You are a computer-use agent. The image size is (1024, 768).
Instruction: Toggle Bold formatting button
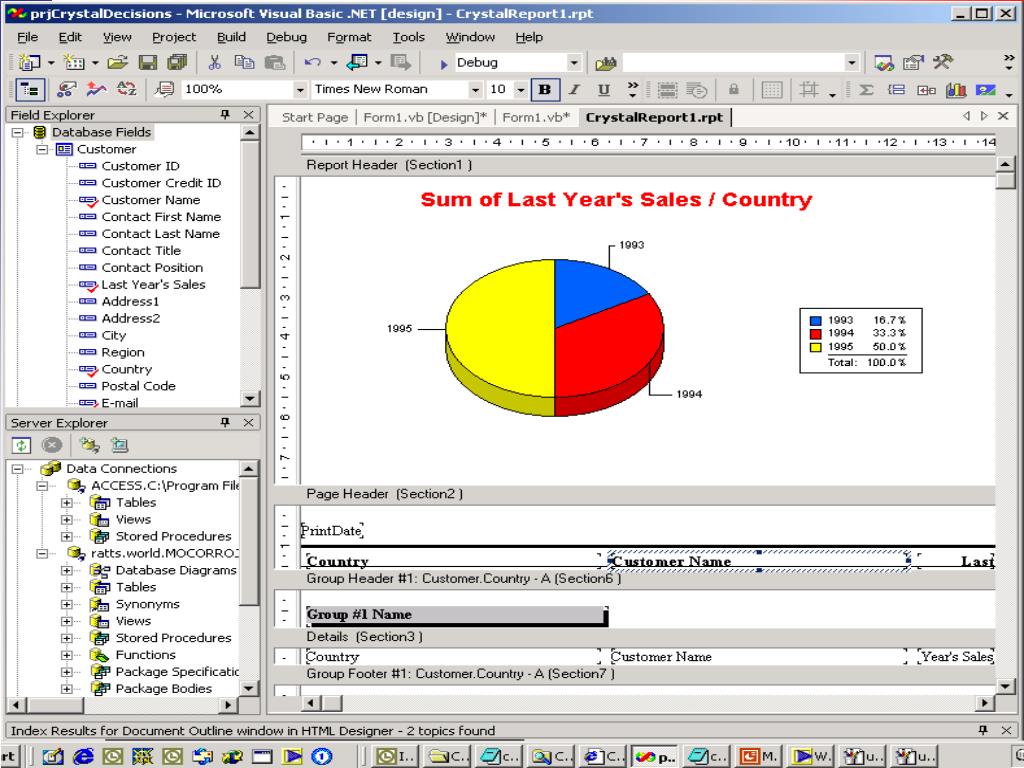[x=545, y=89]
